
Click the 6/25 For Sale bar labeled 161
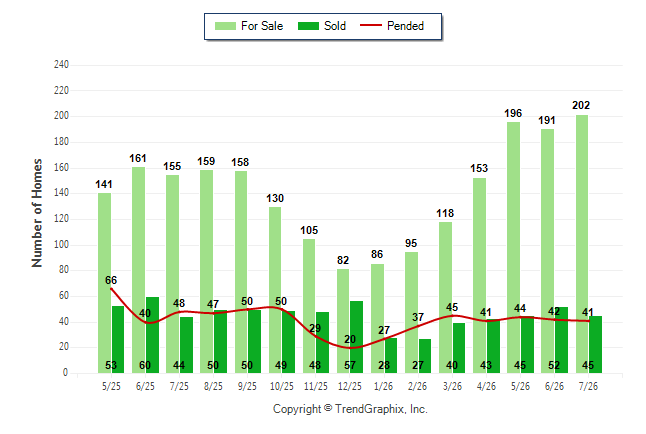click(138, 270)
